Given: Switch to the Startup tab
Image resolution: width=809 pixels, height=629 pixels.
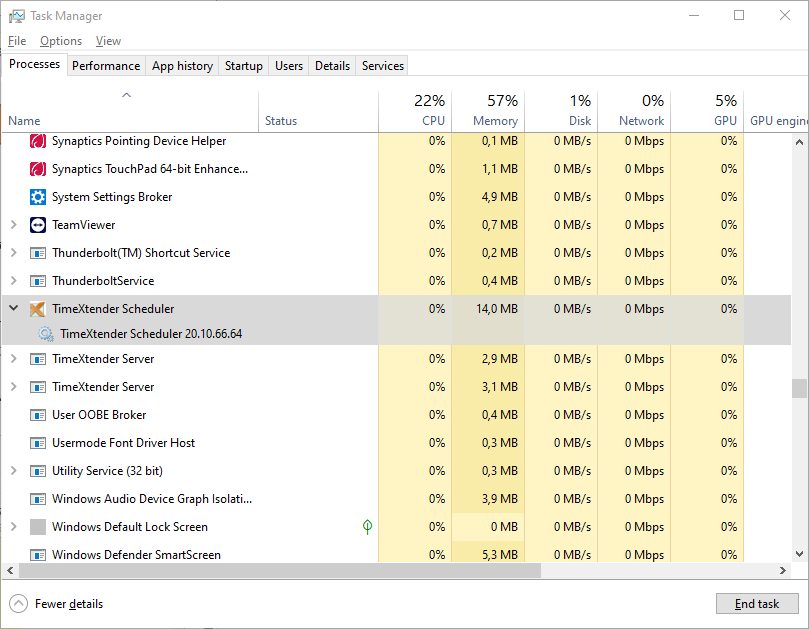Looking at the screenshot, I should coord(244,66).
